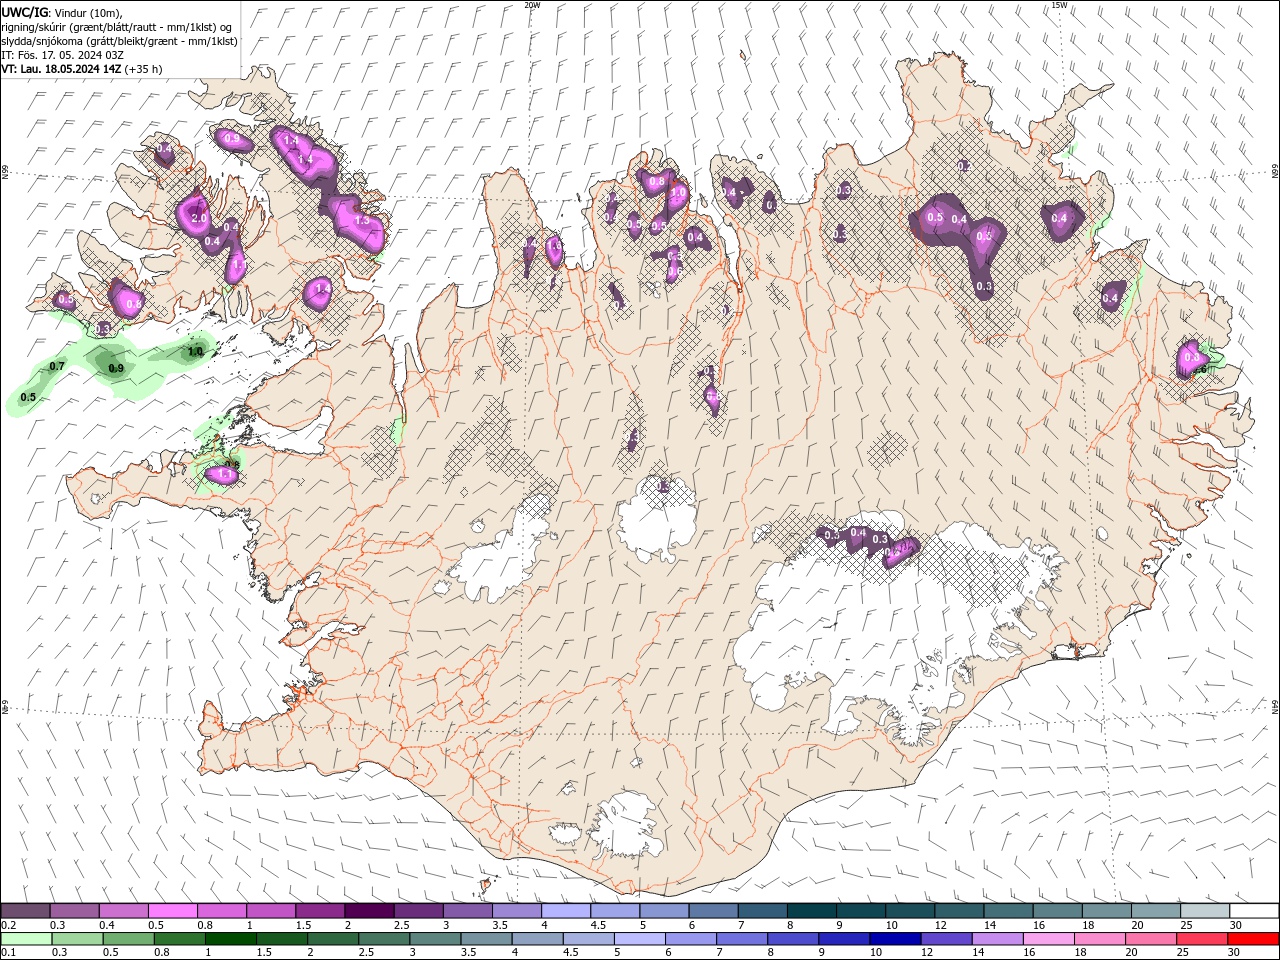The image size is (1280, 960).
Task: Click the "slydda/snjókoma" legend description line
Action: tap(119, 41)
